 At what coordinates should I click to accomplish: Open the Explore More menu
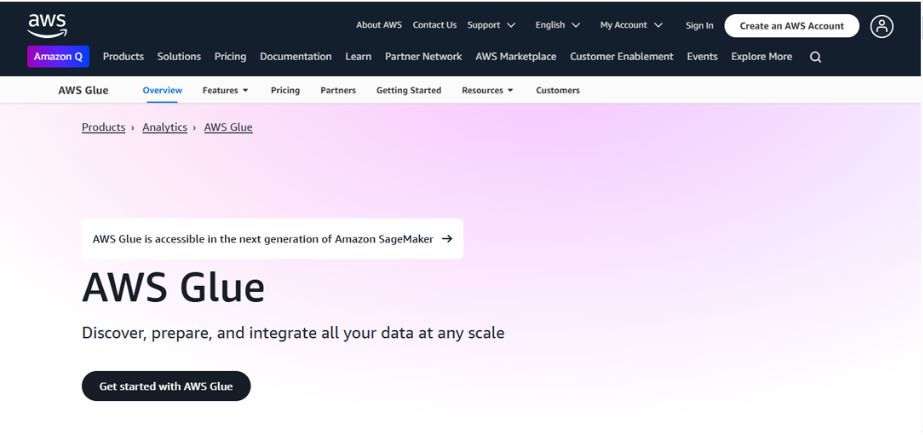(x=761, y=57)
